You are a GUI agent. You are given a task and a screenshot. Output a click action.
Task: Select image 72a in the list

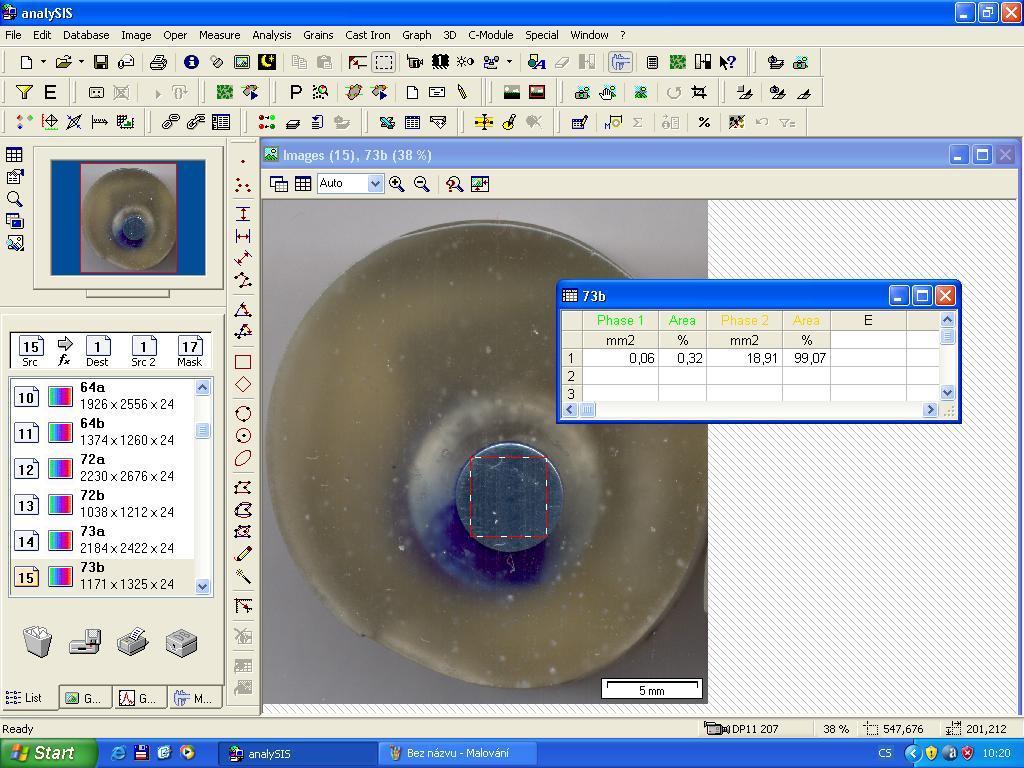pos(103,468)
